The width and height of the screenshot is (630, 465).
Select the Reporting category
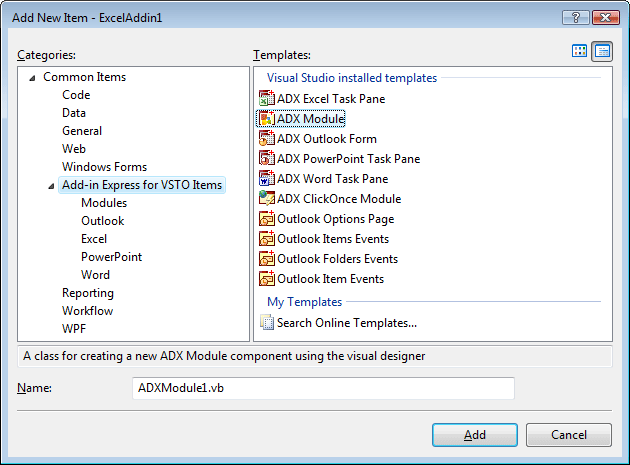point(88,293)
